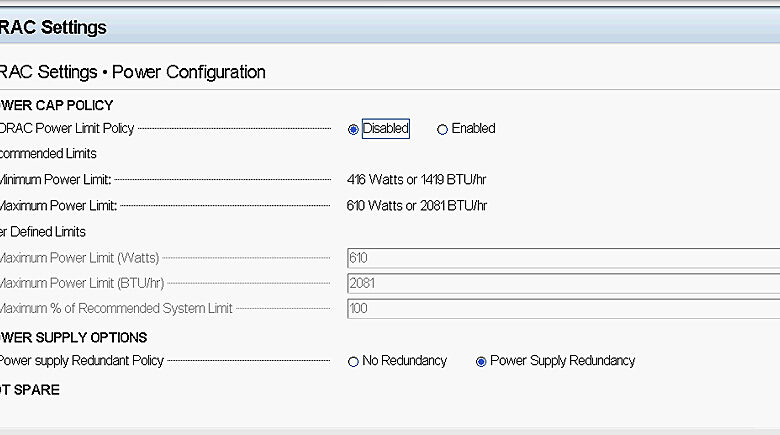Click the RAC Settings title bar heading

pos(53,27)
